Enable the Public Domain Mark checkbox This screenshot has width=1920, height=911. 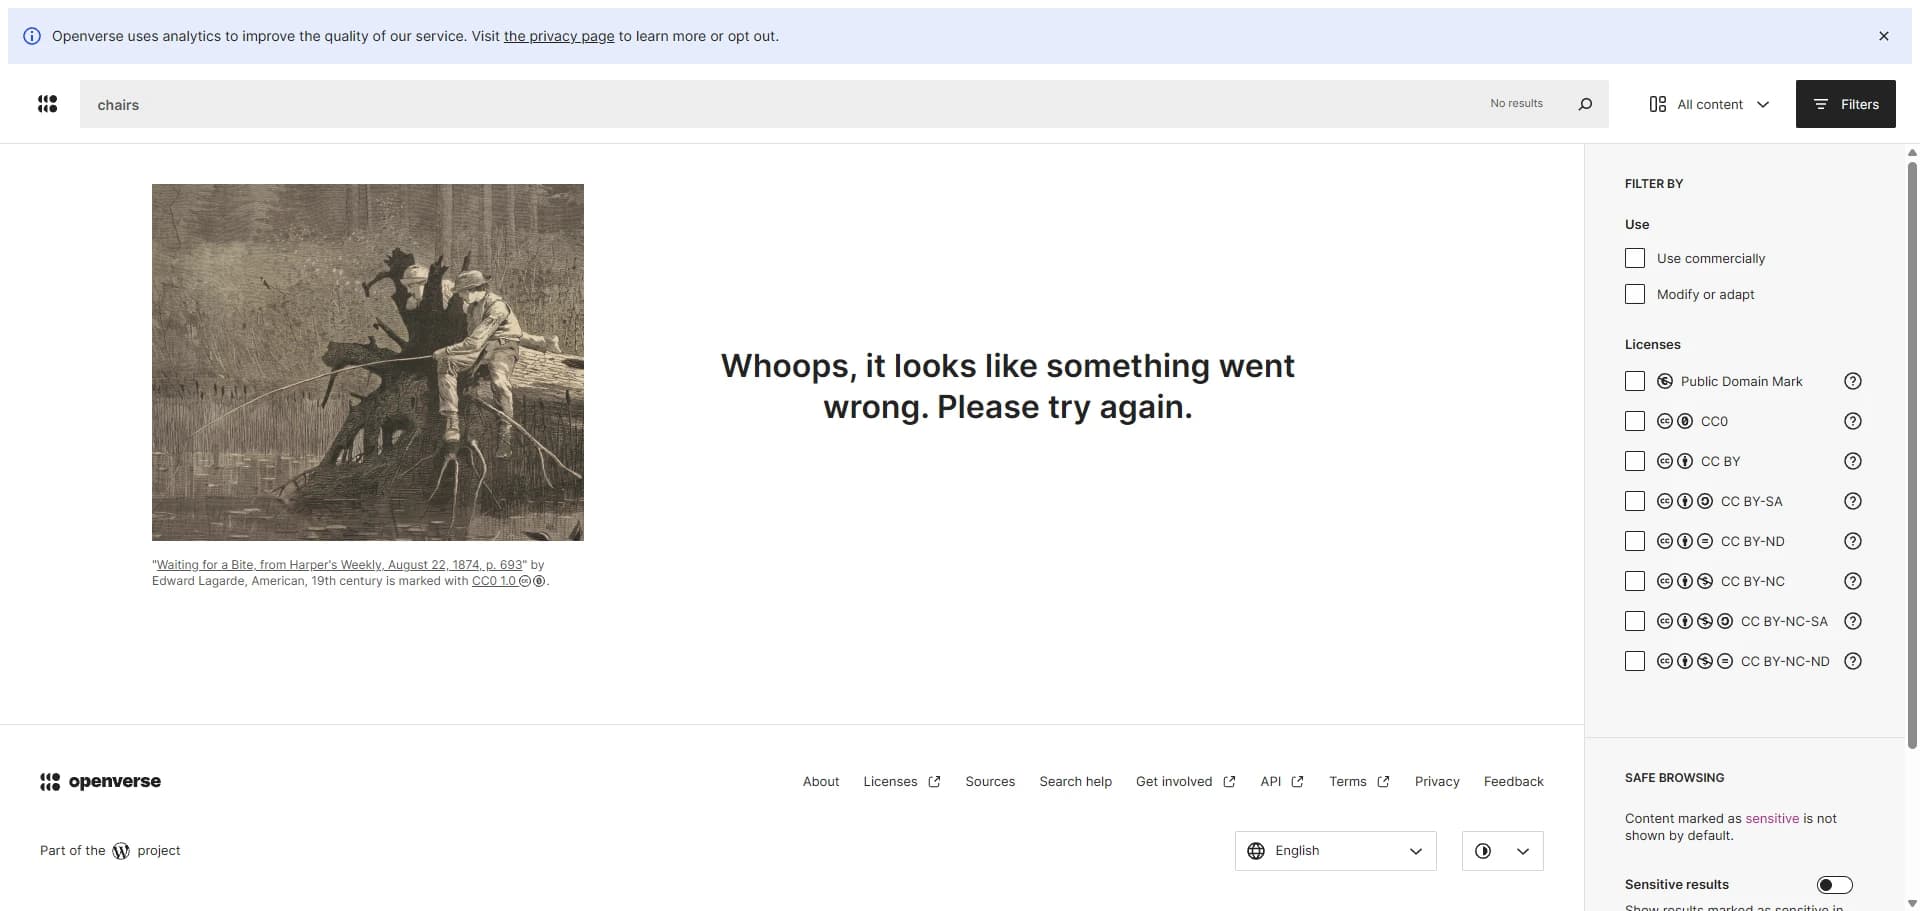[1635, 381]
